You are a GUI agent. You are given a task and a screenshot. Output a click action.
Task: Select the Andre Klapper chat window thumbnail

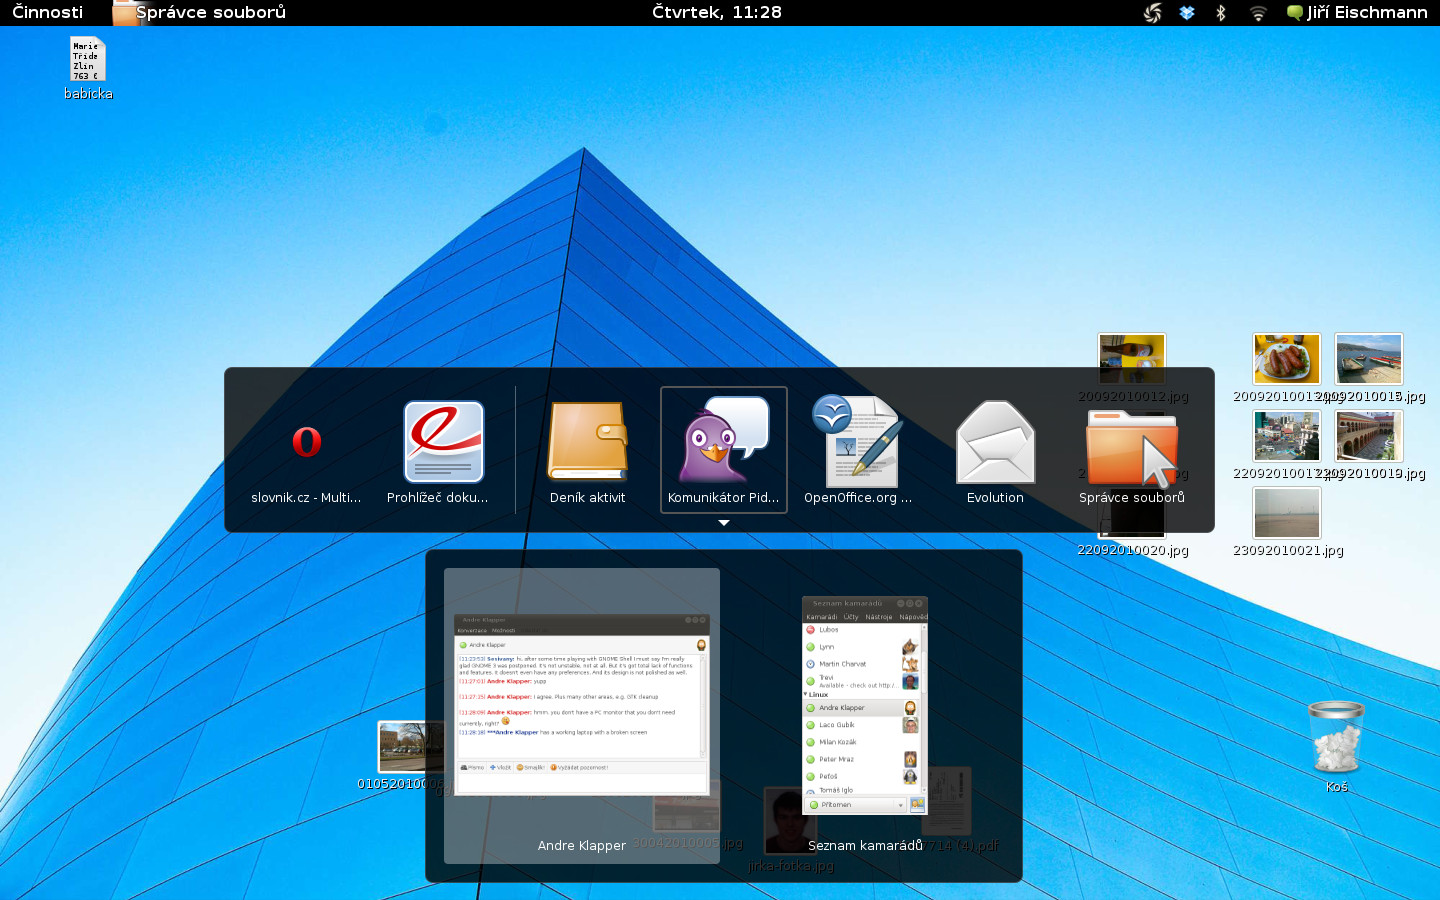point(582,715)
